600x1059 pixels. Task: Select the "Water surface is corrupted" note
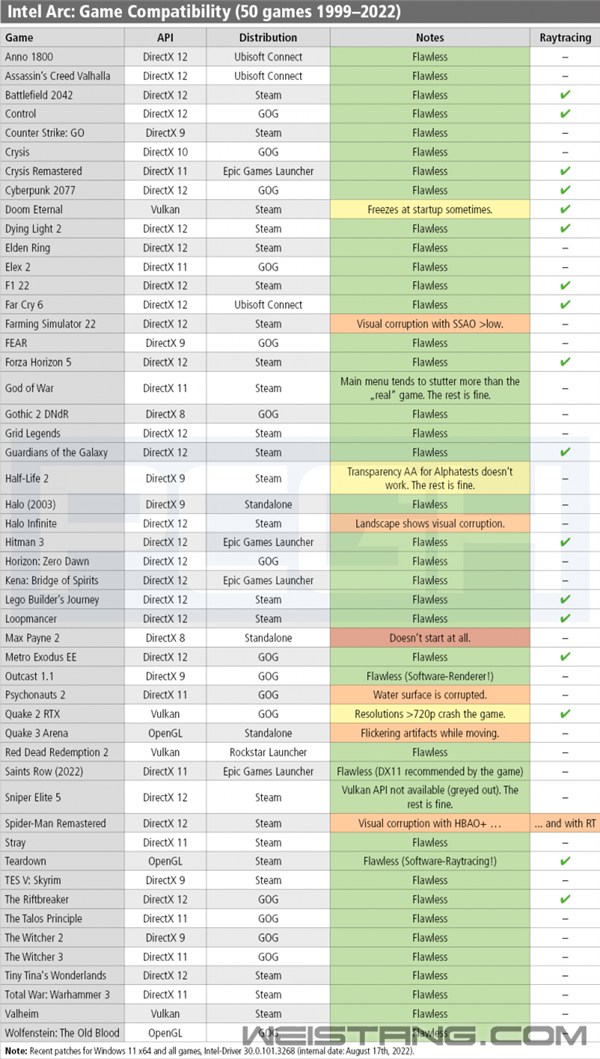coord(430,695)
